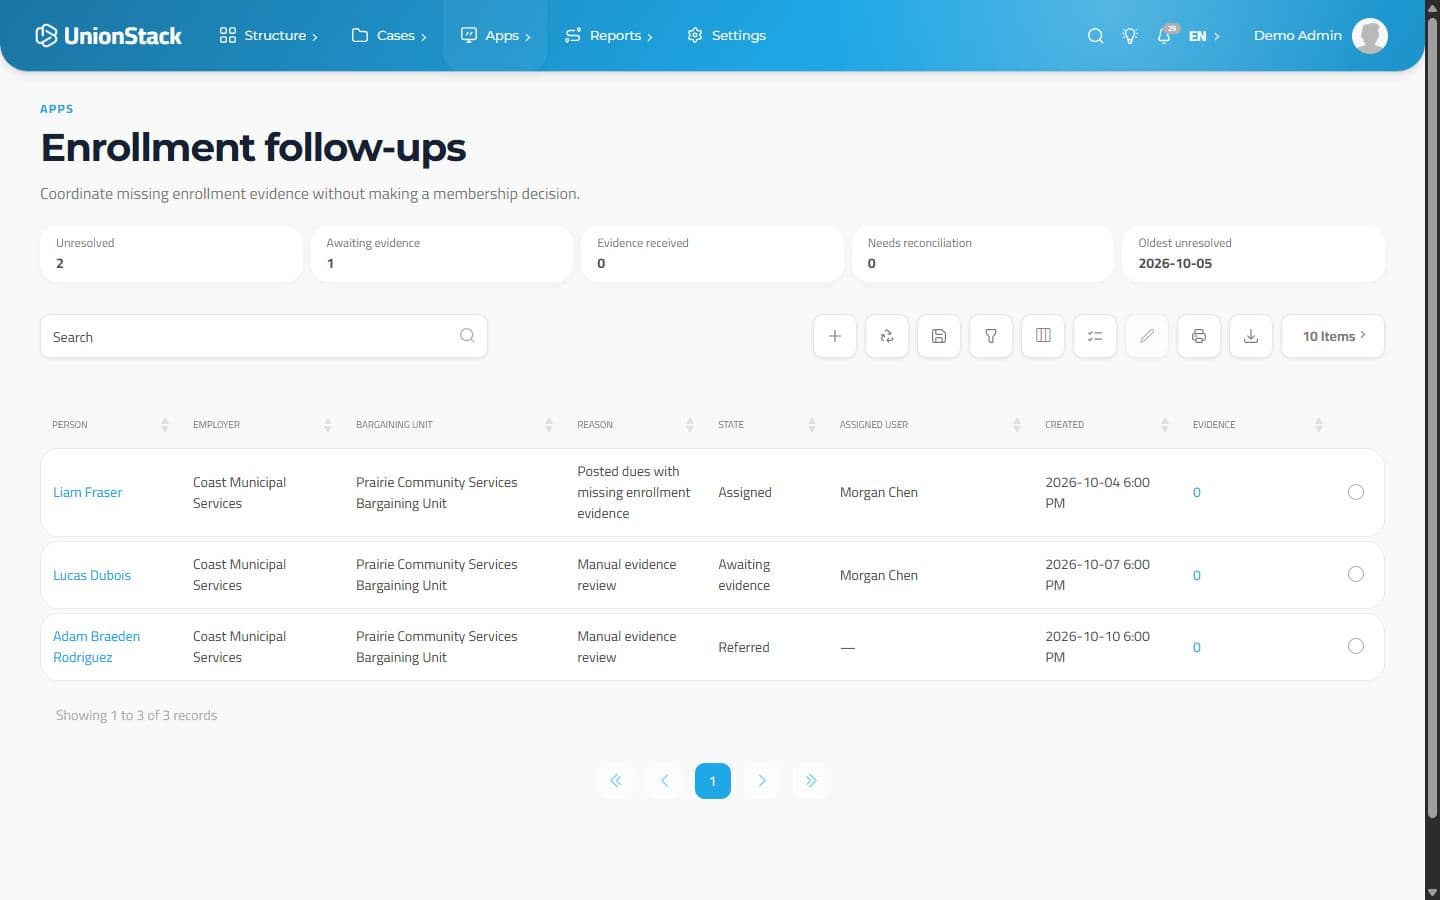This screenshot has height=900, width=1440.
Task: Click the Search input field
Action: pyautogui.click(x=264, y=336)
